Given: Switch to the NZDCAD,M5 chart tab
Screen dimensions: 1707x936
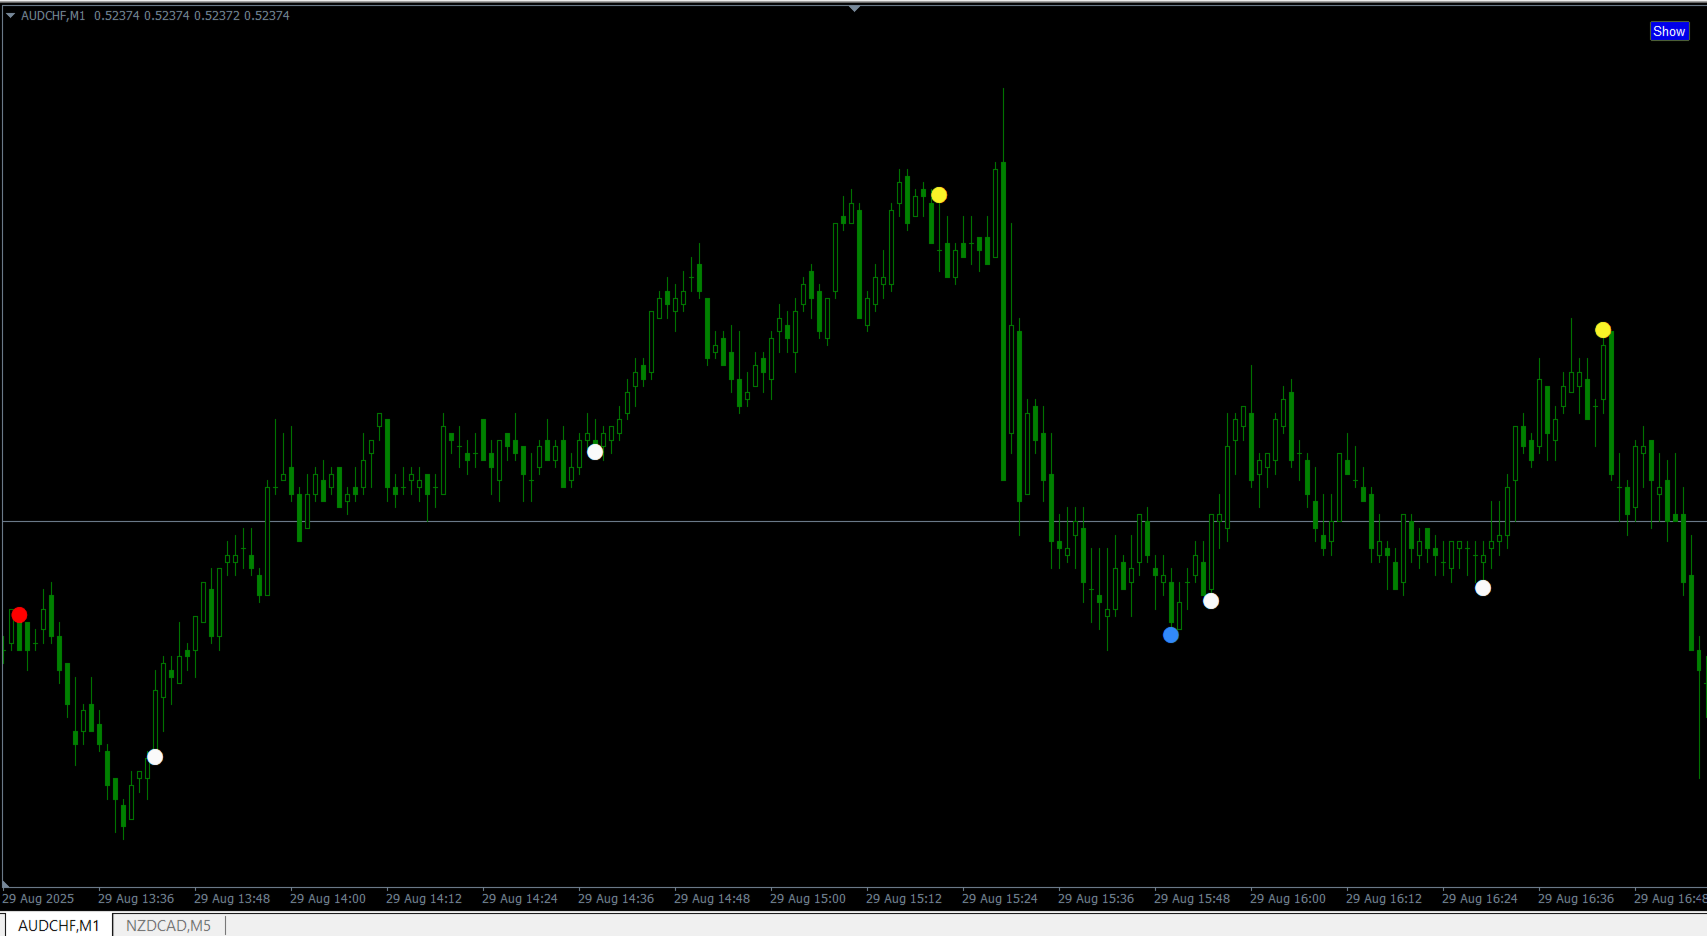Looking at the screenshot, I should [168, 926].
